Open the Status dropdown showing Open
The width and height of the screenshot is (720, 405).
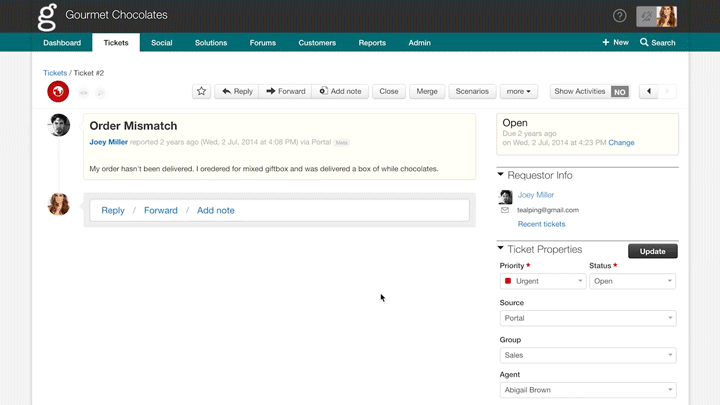coord(632,281)
